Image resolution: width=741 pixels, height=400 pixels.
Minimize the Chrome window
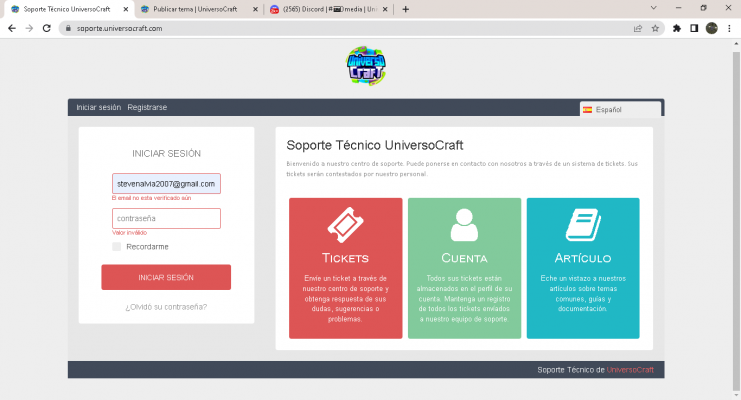pyautogui.click(x=679, y=8)
